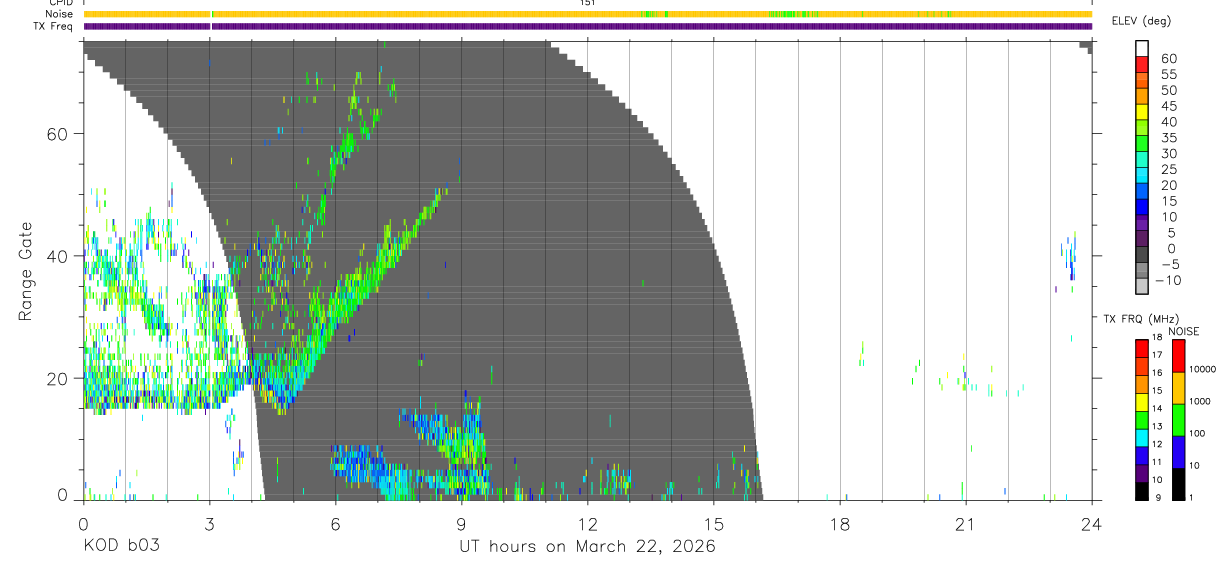Click the NOISE legend title
Image resolution: width=1228 pixels, height=567 pixels.
(1183, 331)
